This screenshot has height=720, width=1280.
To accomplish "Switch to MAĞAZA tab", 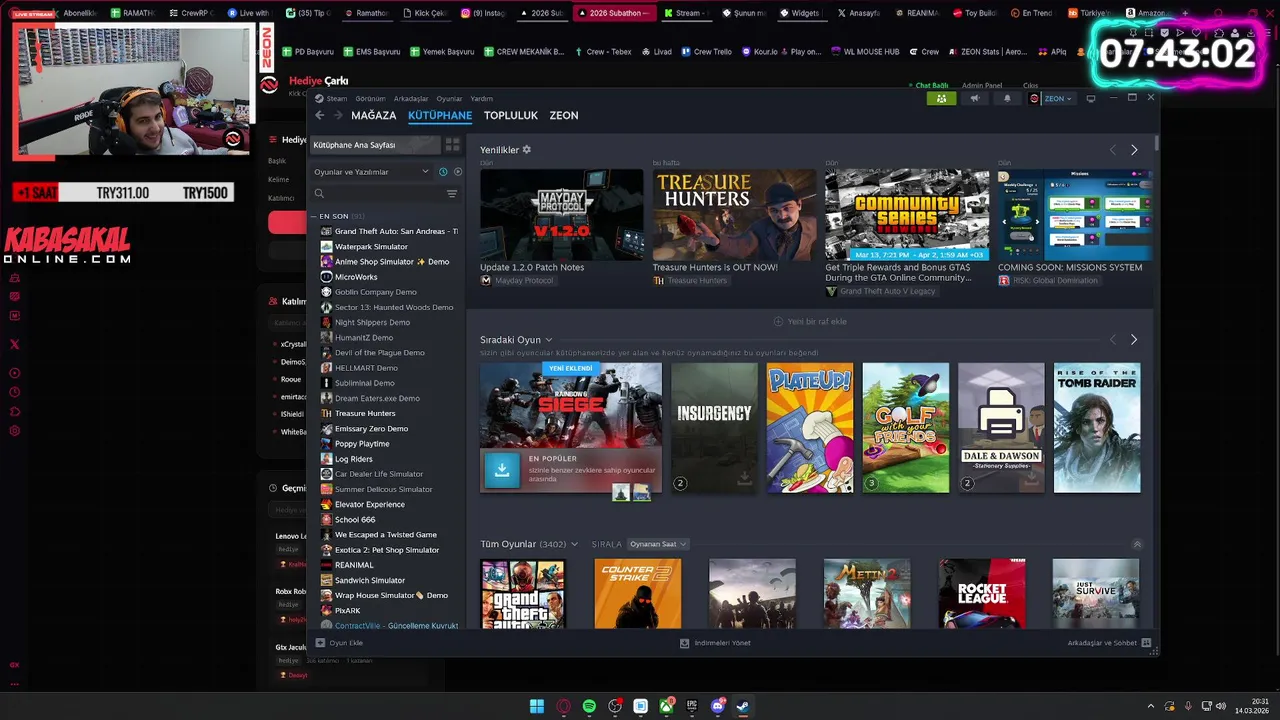I will (x=373, y=116).
